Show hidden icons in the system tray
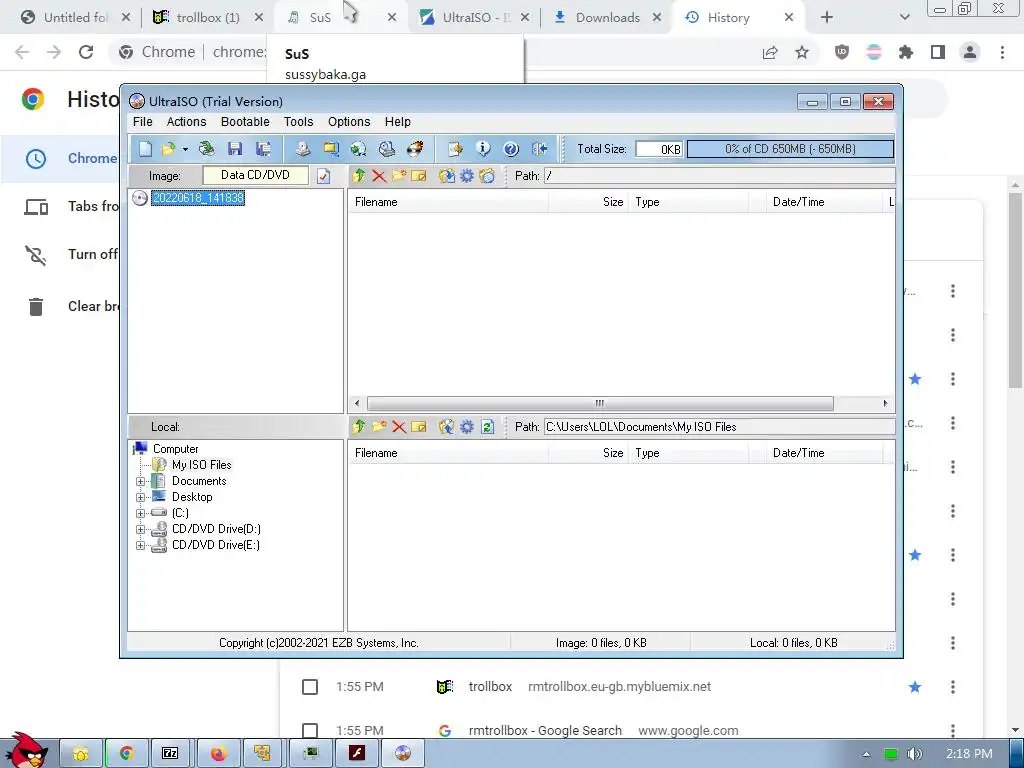 coord(866,754)
